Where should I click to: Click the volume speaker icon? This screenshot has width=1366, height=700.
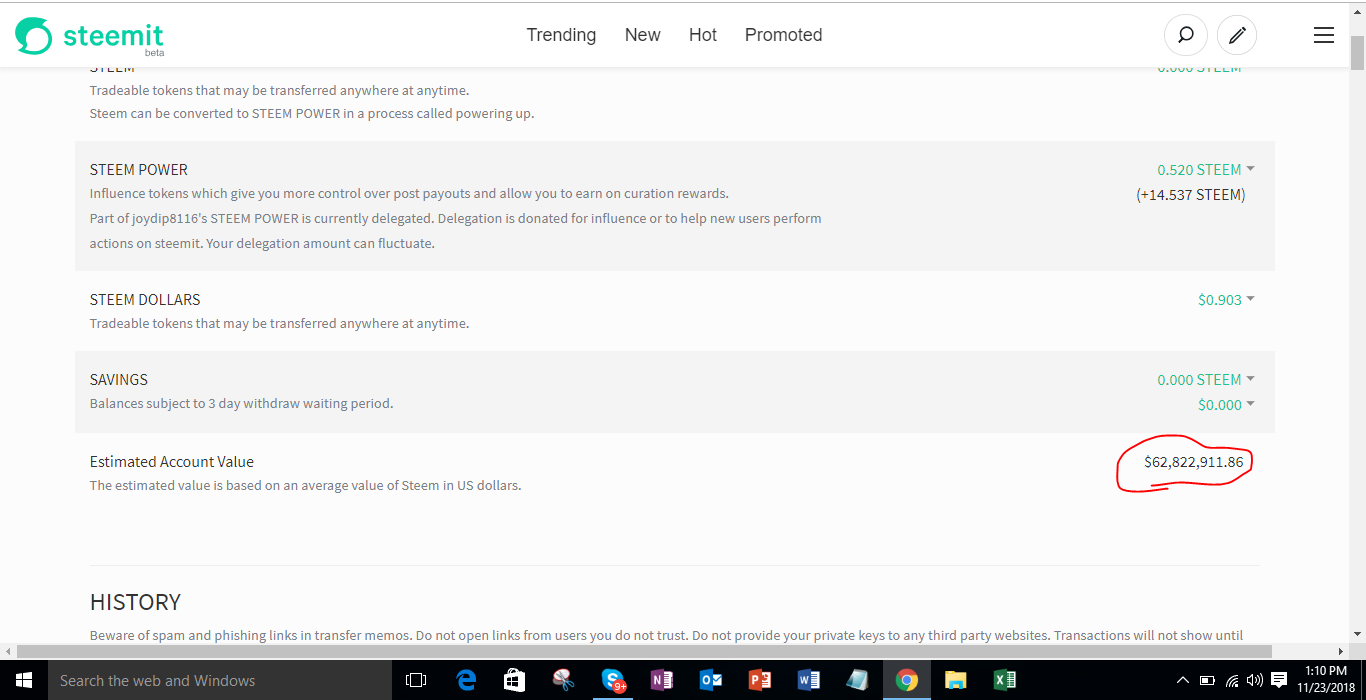pos(1254,681)
